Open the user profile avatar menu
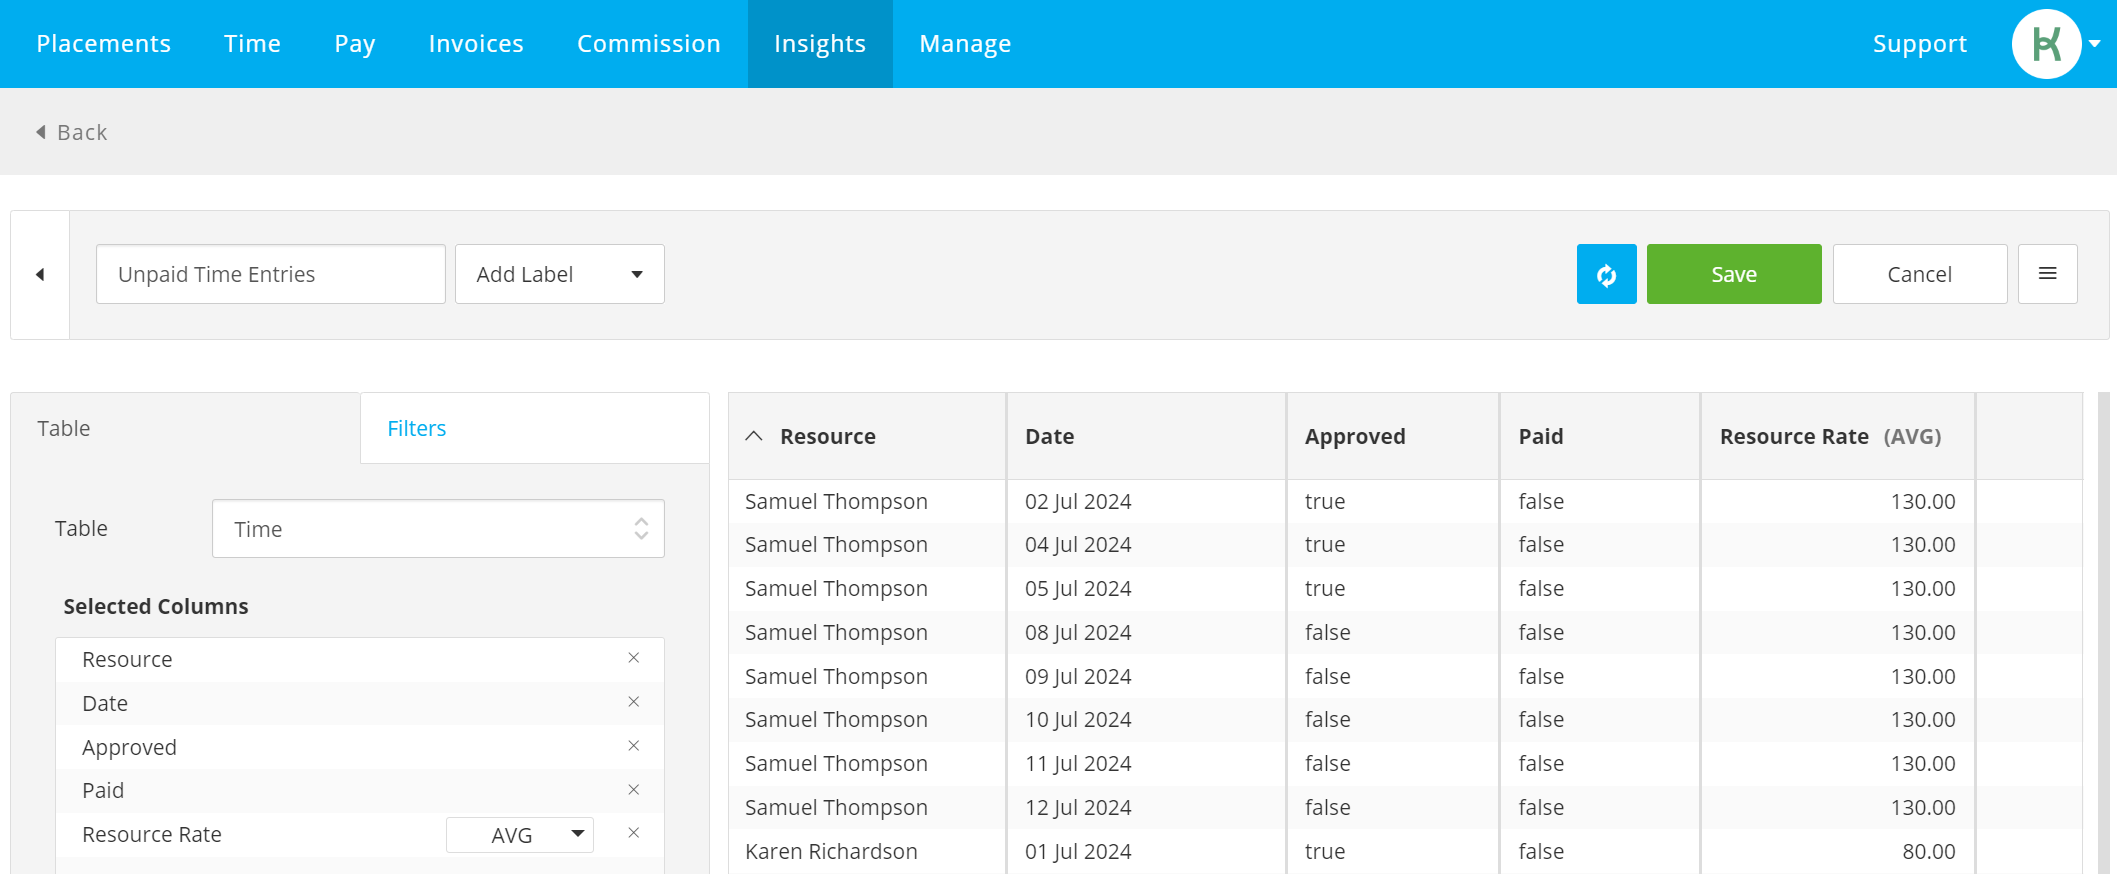This screenshot has height=874, width=2117. (x=2046, y=44)
